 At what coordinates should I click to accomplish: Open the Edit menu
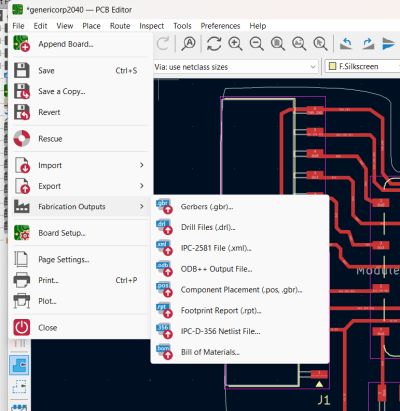40,26
